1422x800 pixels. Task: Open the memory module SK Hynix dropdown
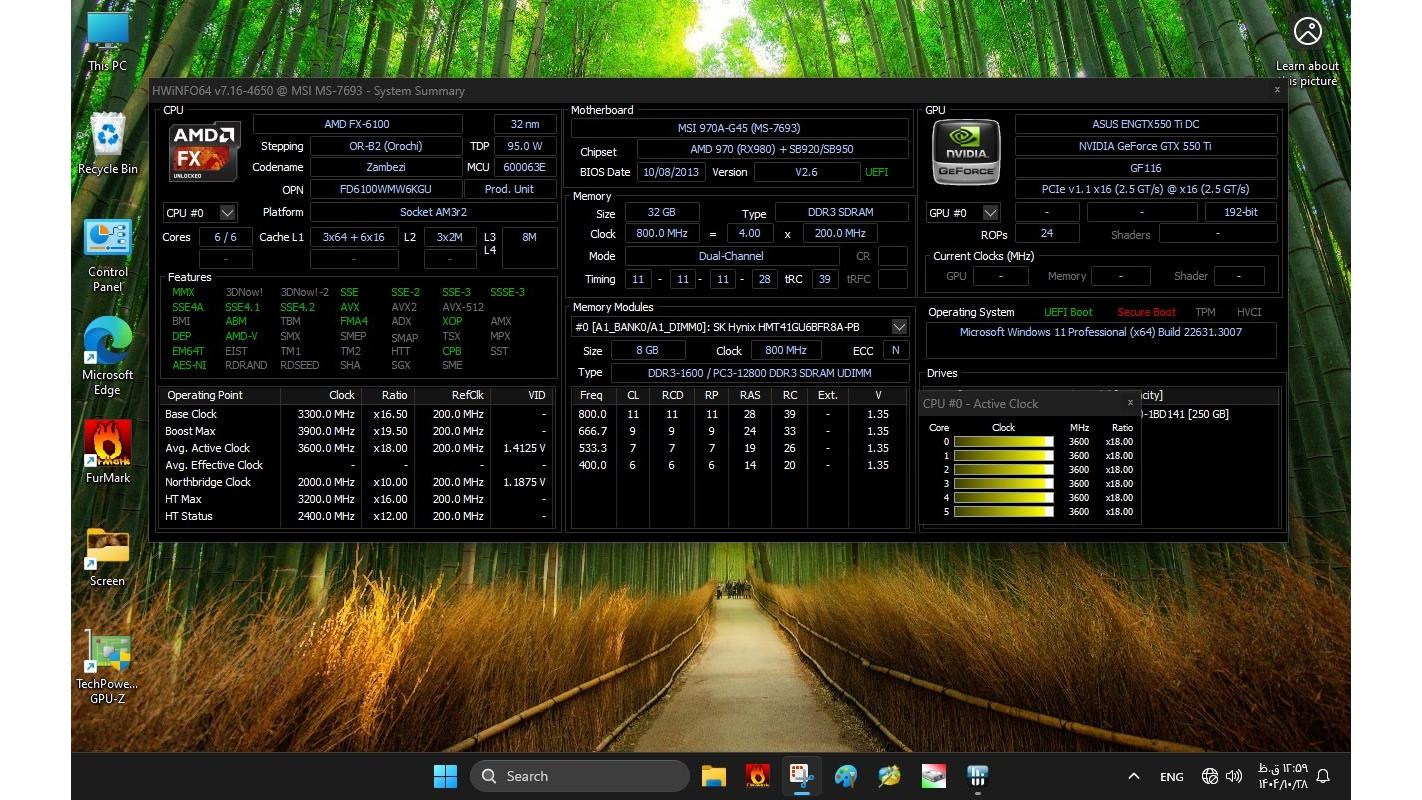click(x=899, y=327)
